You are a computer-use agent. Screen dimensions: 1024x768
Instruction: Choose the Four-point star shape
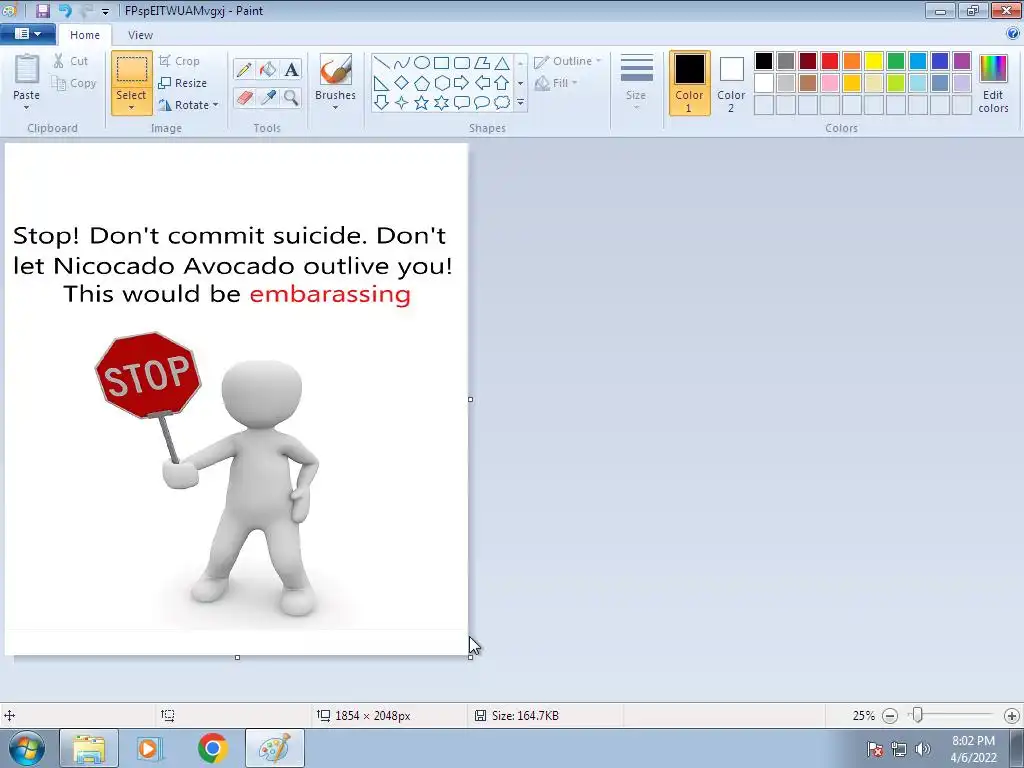tap(402, 103)
